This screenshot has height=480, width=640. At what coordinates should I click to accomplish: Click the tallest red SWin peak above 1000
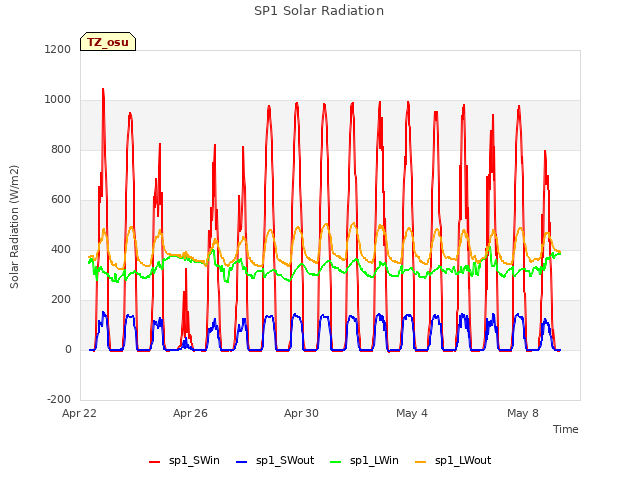pos(103,89)
